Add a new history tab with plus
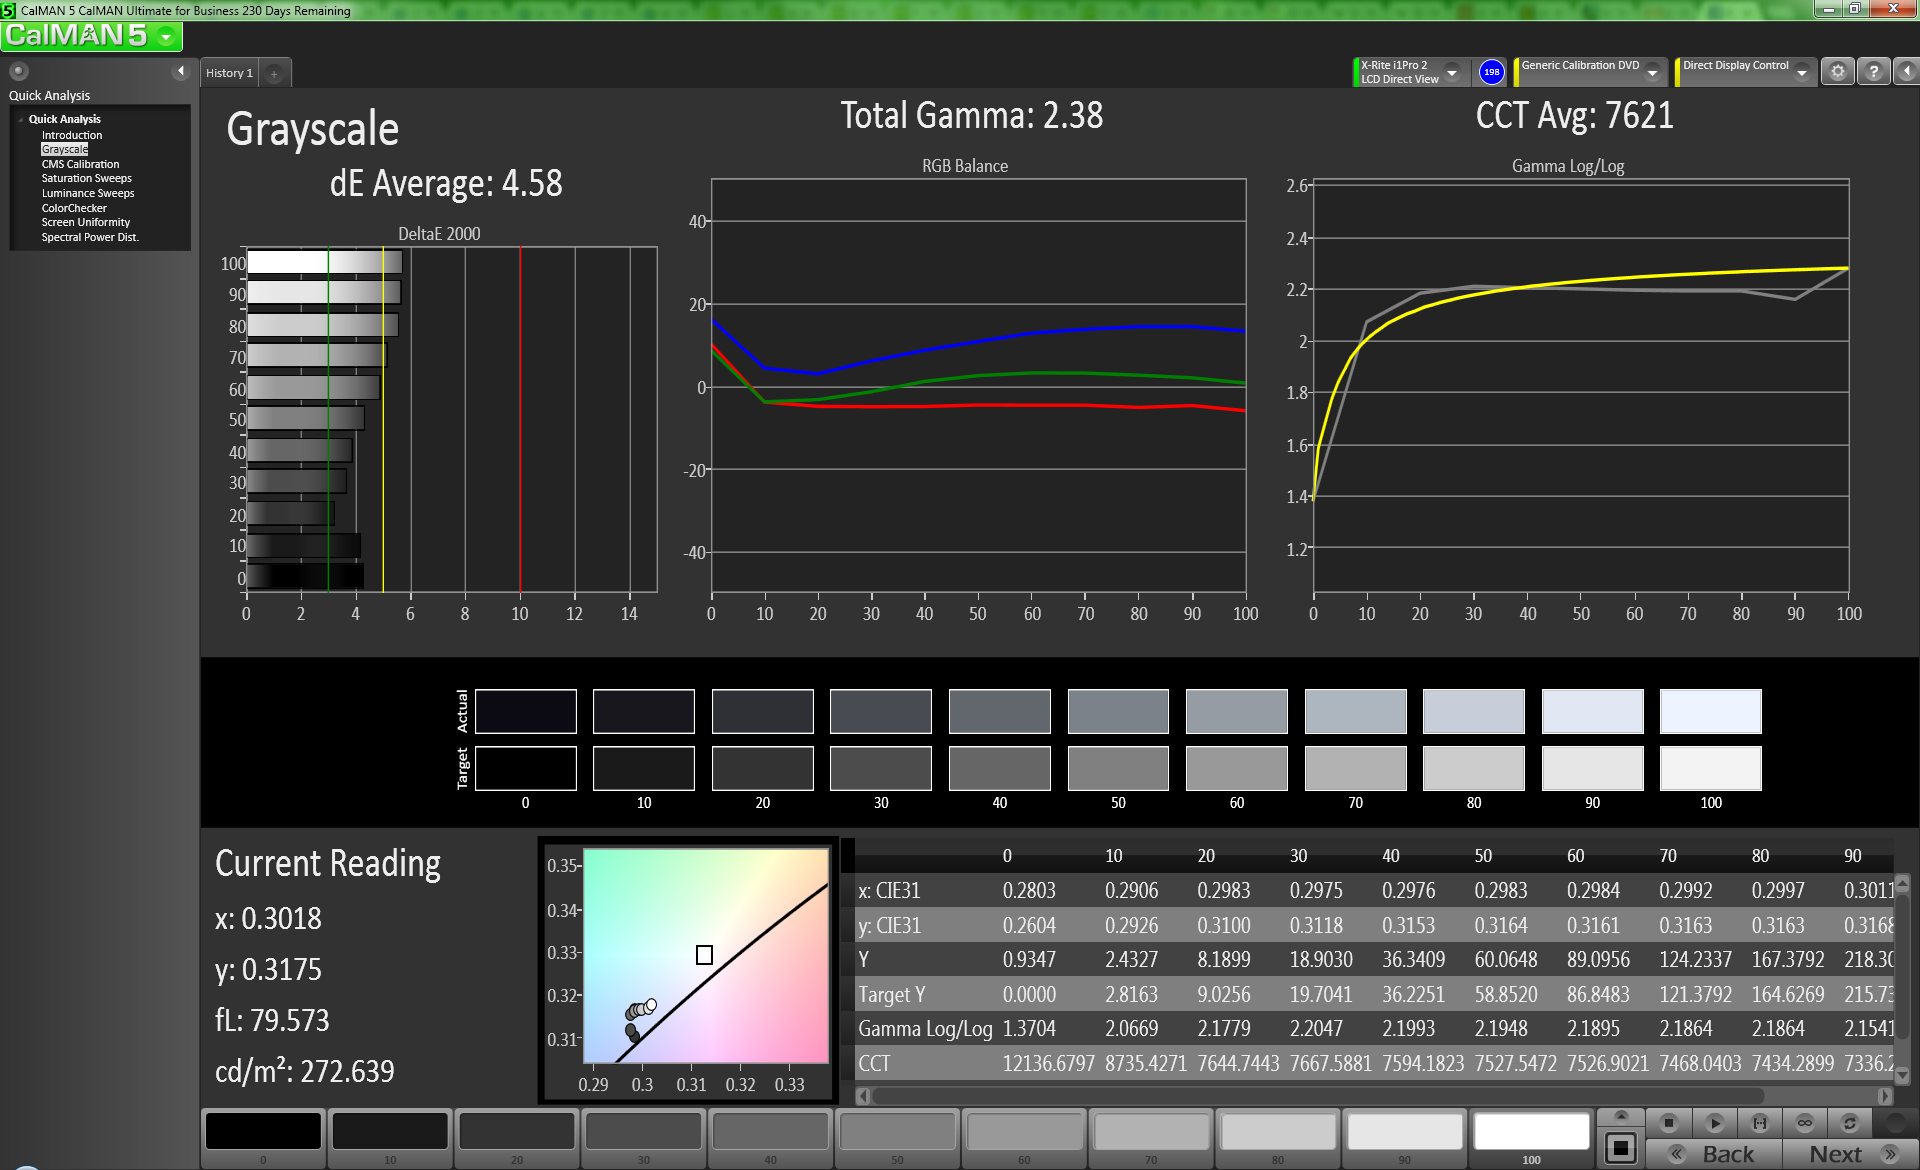 (x=274, y=73)
